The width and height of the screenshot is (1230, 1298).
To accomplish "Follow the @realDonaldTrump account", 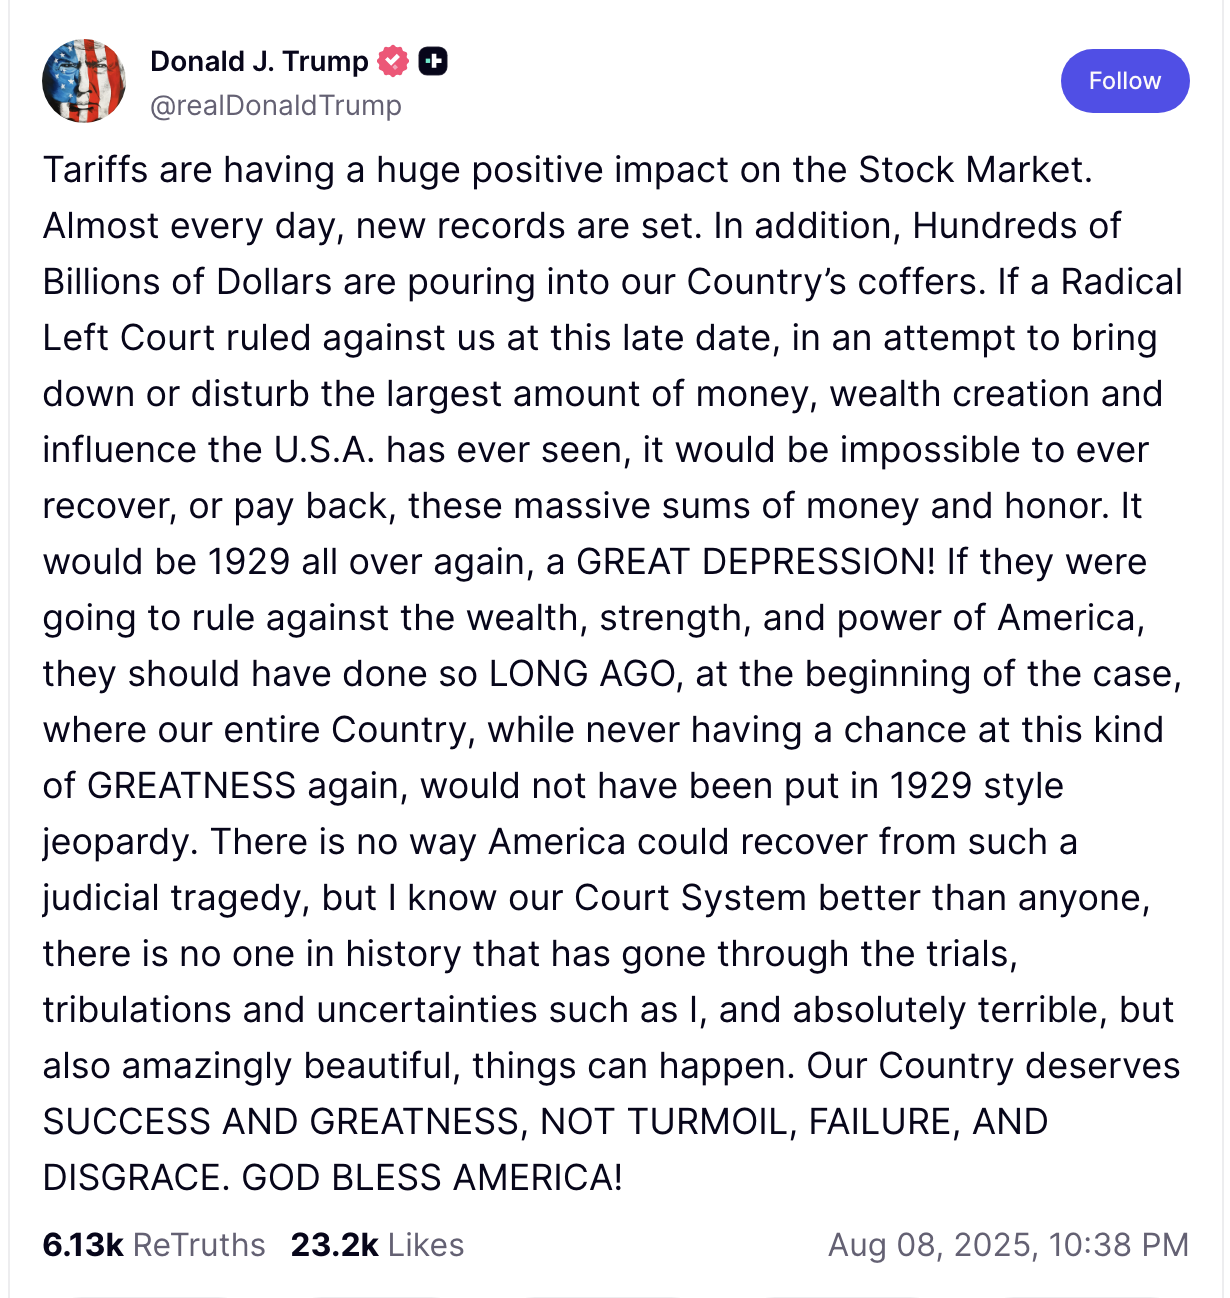I will click(x=1125, y=81).
